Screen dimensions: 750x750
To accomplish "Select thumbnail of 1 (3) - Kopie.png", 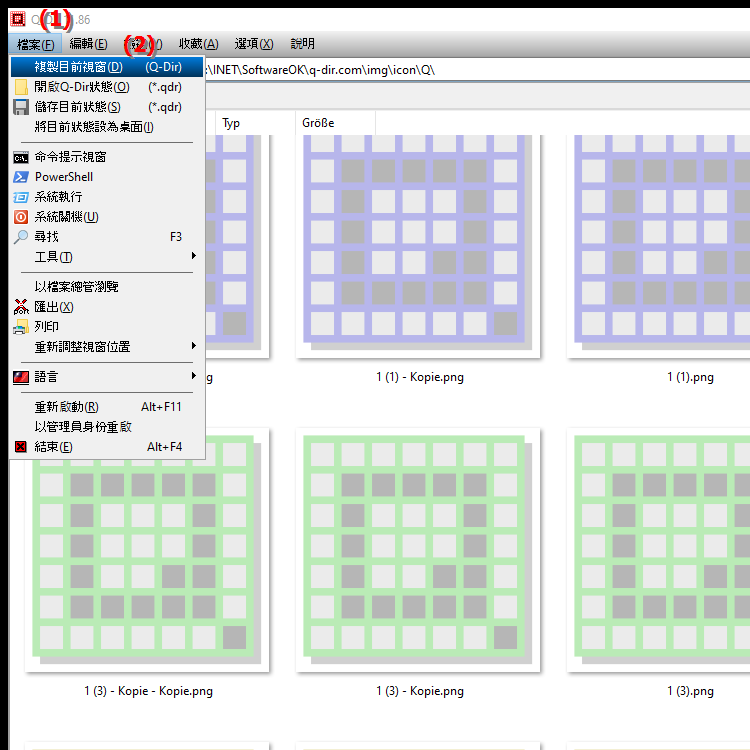I will (418, 550).
